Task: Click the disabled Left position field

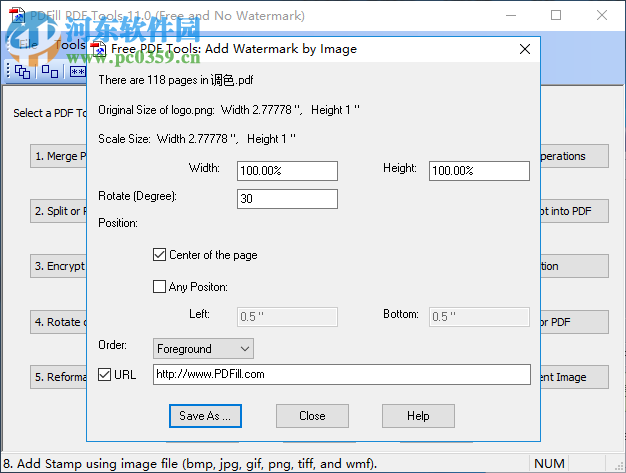Action: 287,317
